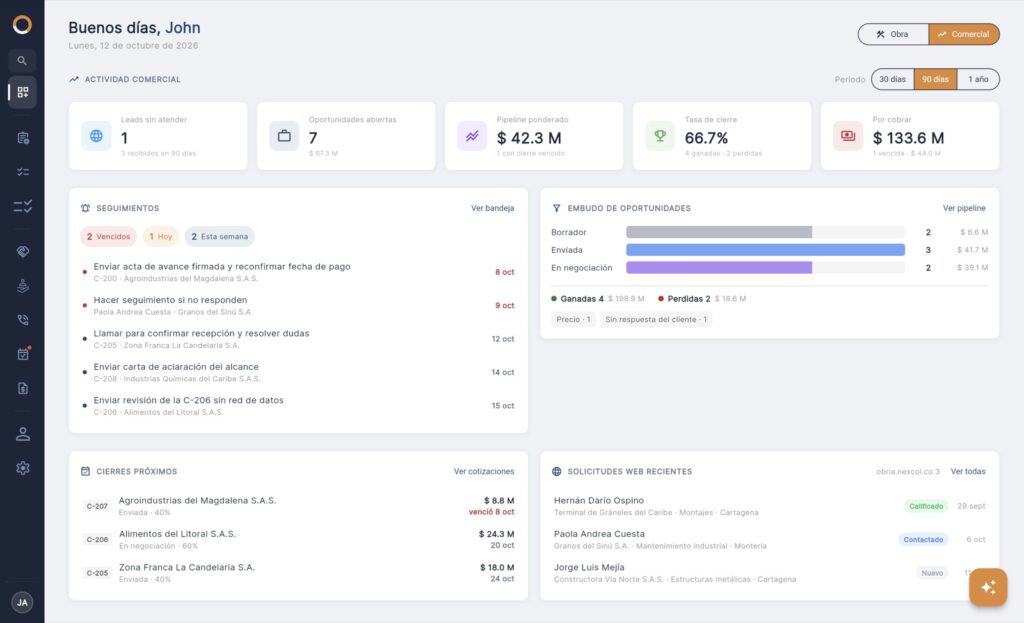Click globe icon beside Solicitudes web recientes
Image resolution: width=1024 pixels, height=623 pixels.
pos(556,471)
